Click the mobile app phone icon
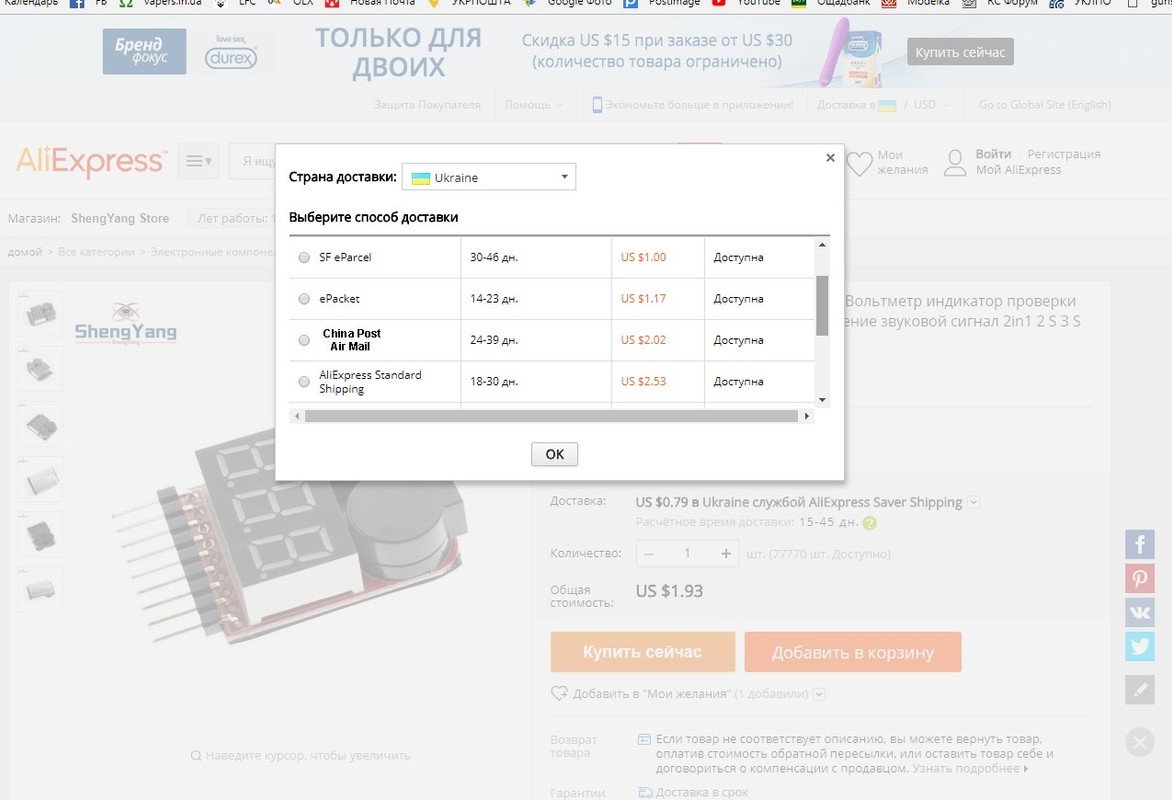This screenshot has width=1172, height=800. tap(596, 105)
